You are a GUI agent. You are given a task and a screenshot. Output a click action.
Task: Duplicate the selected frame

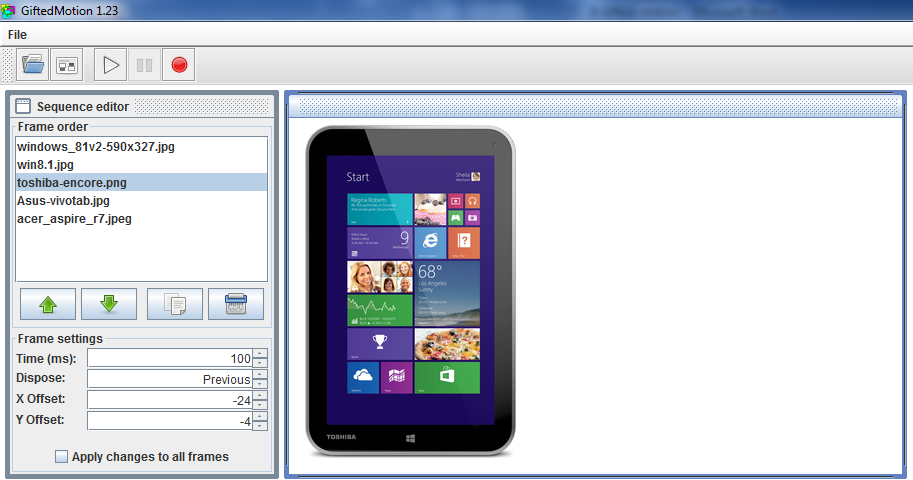(175, 304)
